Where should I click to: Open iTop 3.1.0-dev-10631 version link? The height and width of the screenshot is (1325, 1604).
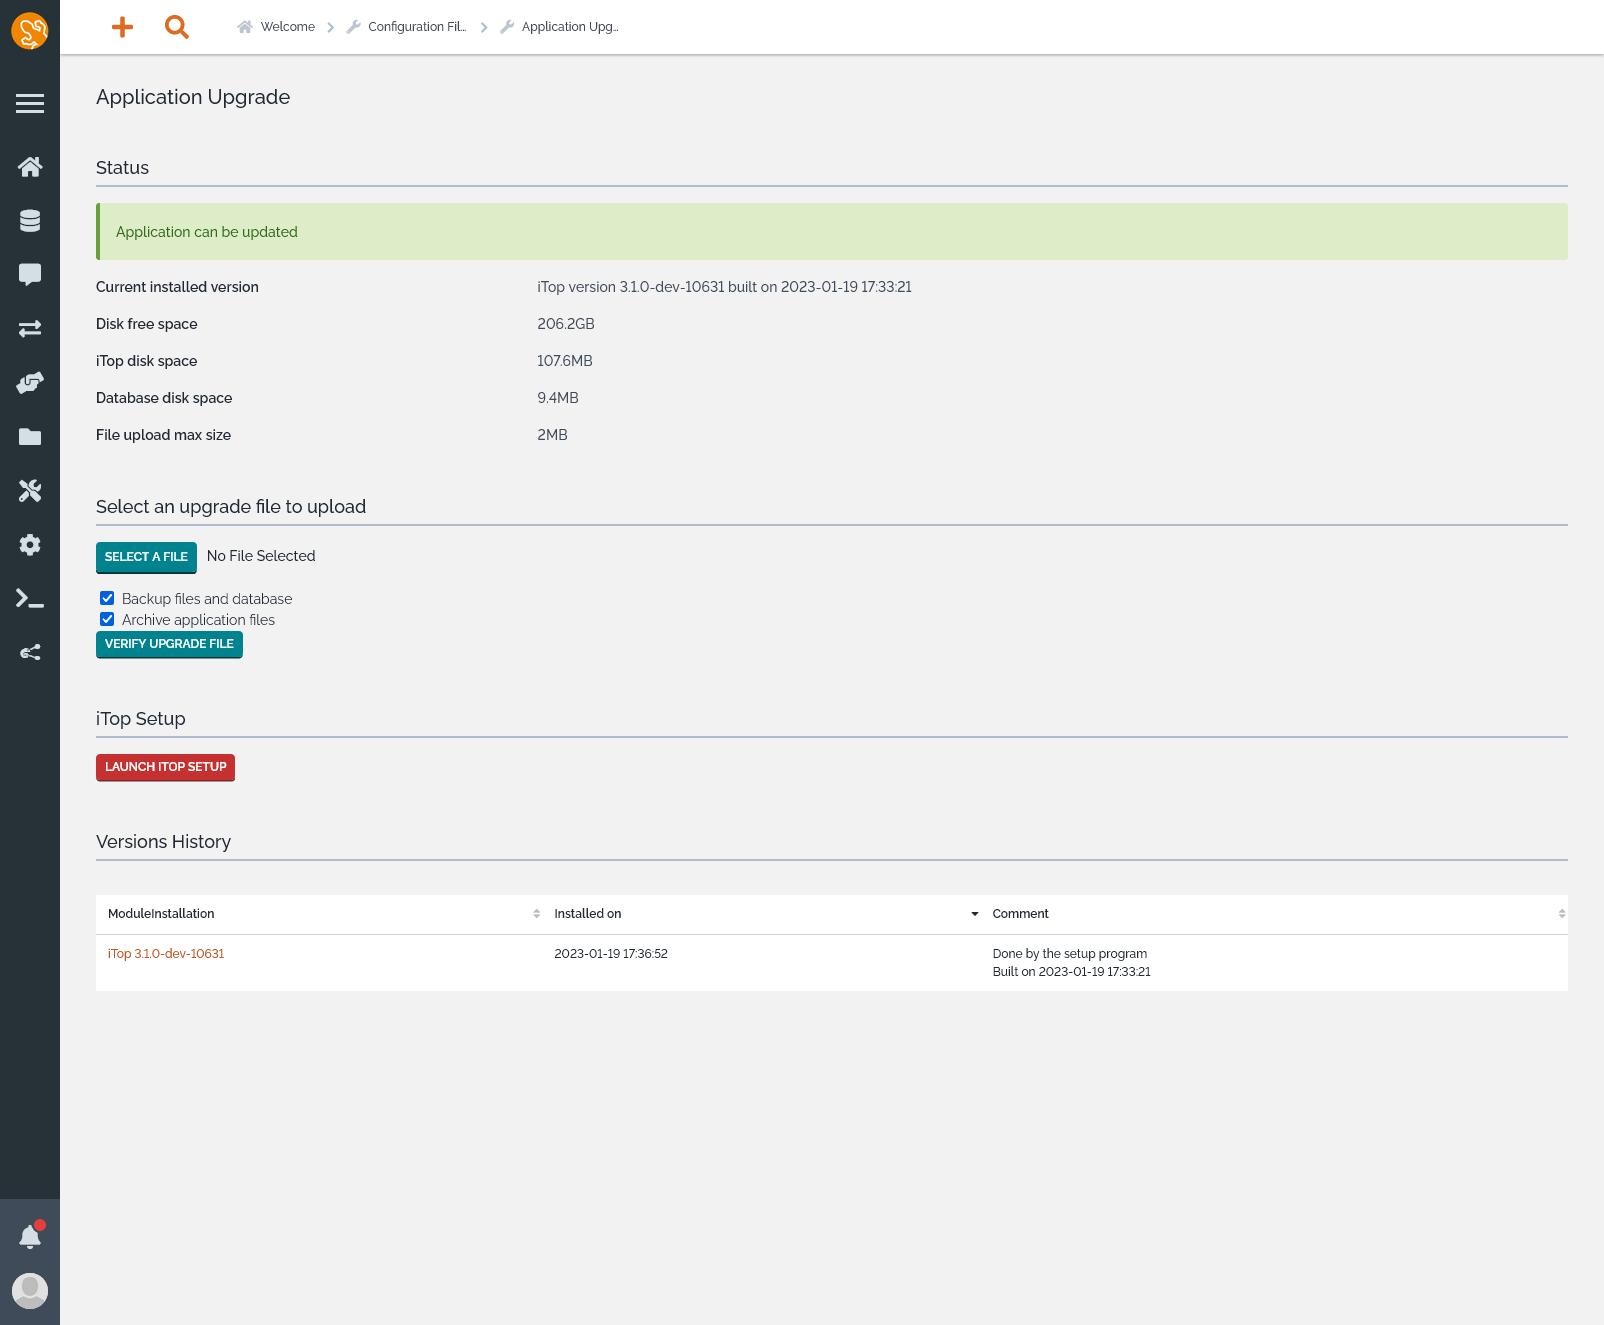click(166, 954)
